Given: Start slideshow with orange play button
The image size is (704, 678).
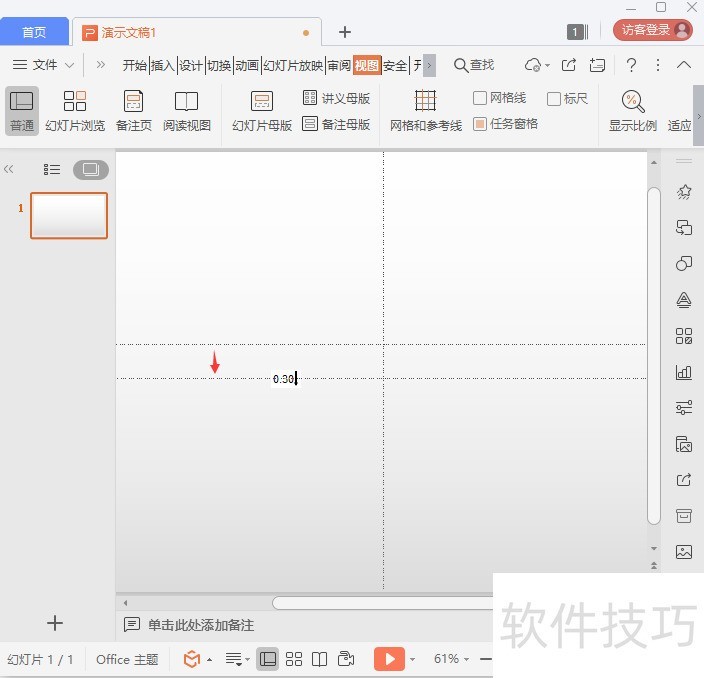Looking at the screenshot, I should [389, 659].
